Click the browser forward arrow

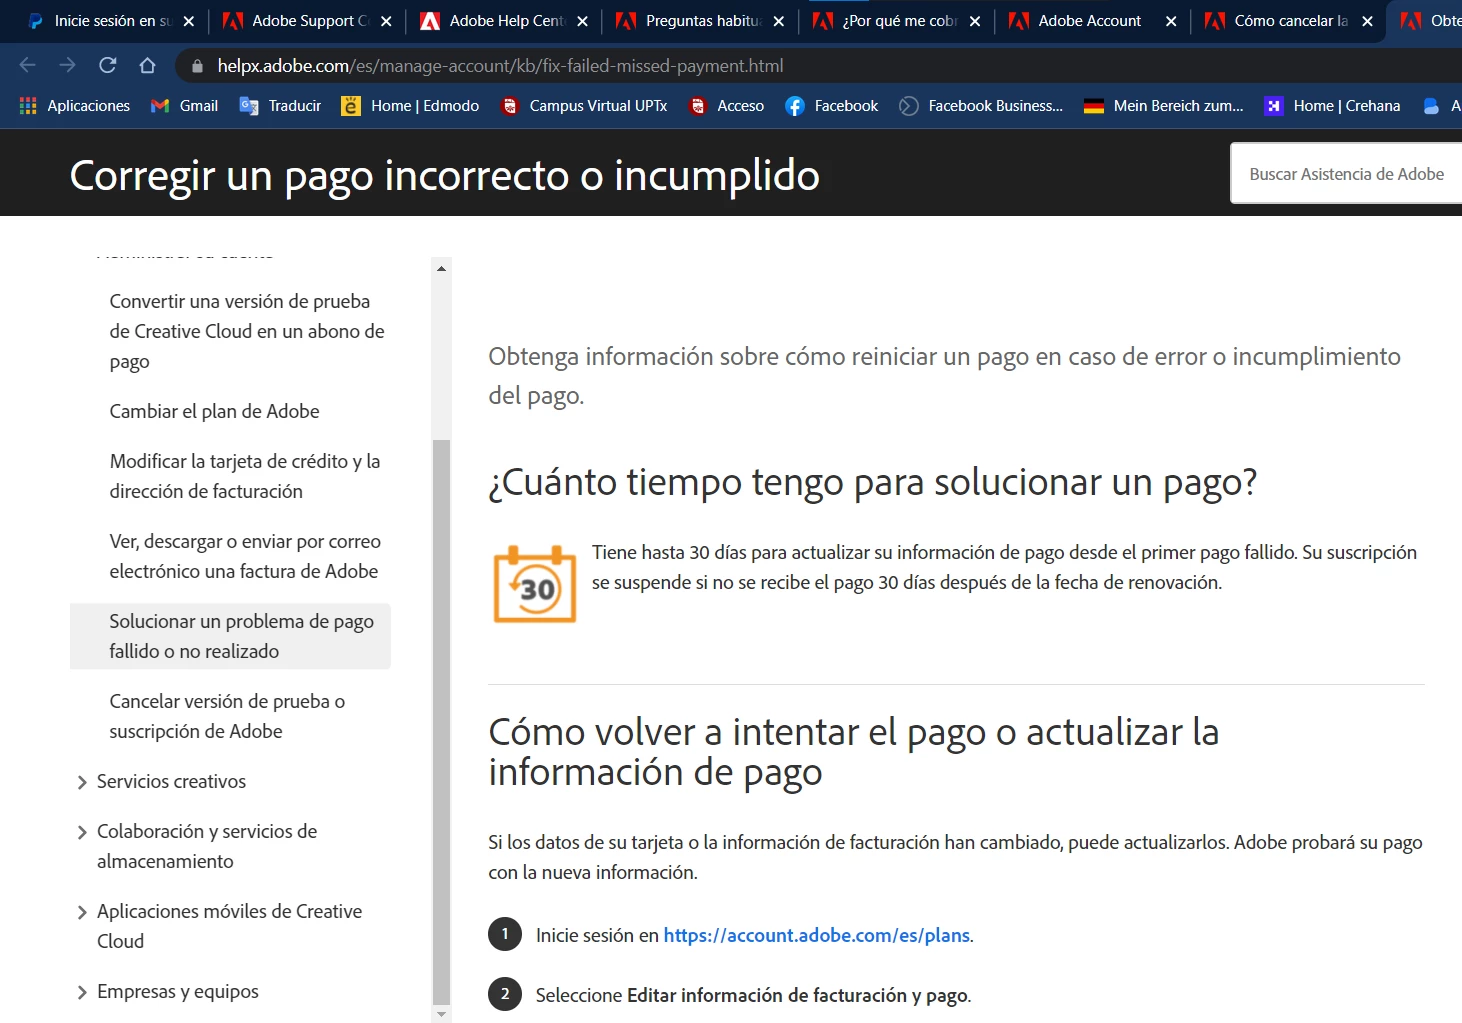[x=67, y=65]
